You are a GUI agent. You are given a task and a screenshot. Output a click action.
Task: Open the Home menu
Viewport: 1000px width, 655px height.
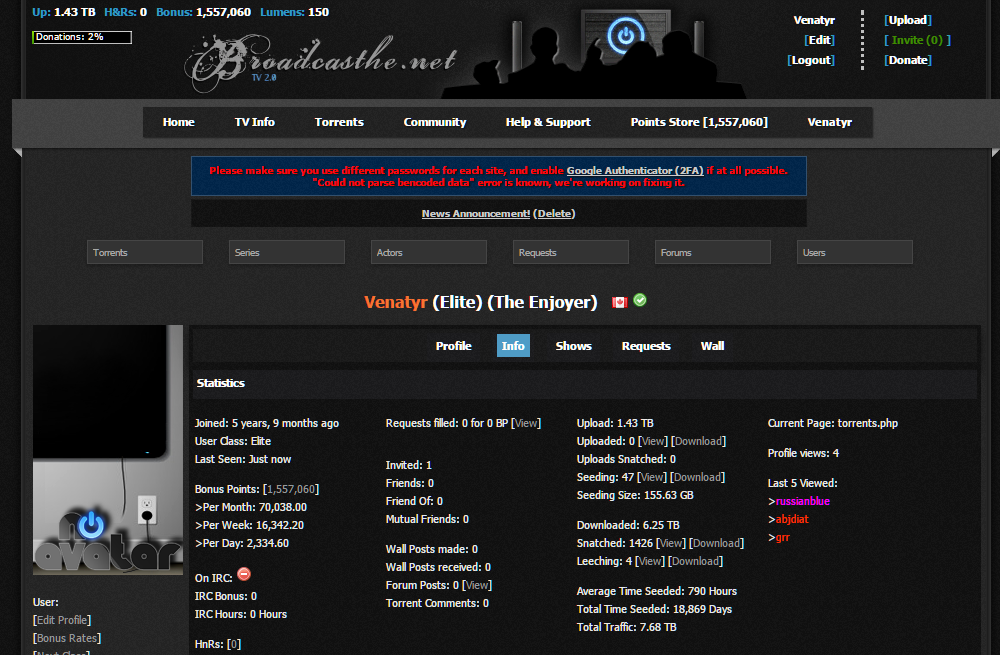tap(179, 122)
